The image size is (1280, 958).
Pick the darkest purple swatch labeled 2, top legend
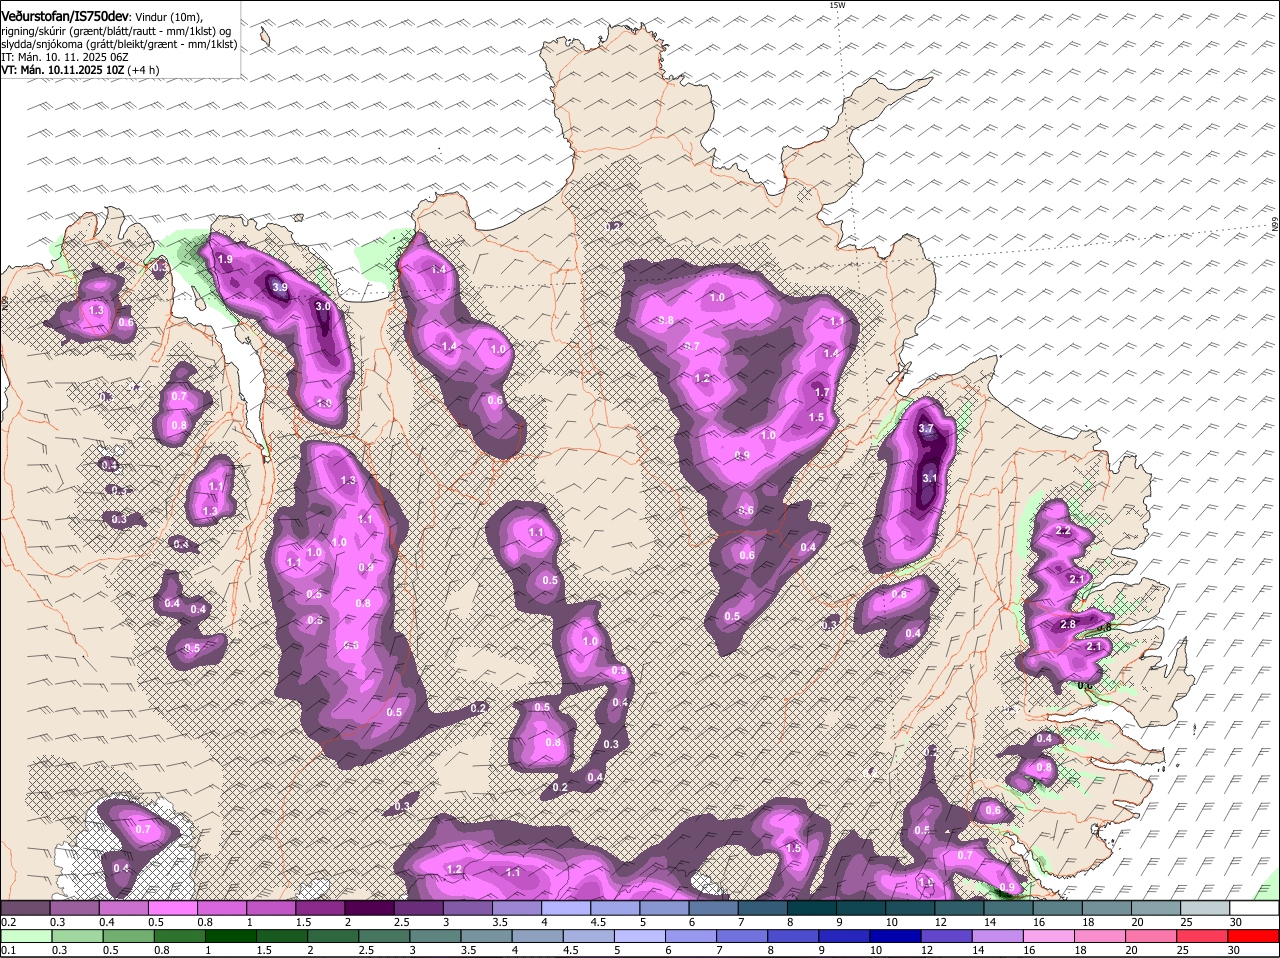click(x=369, y=908)
